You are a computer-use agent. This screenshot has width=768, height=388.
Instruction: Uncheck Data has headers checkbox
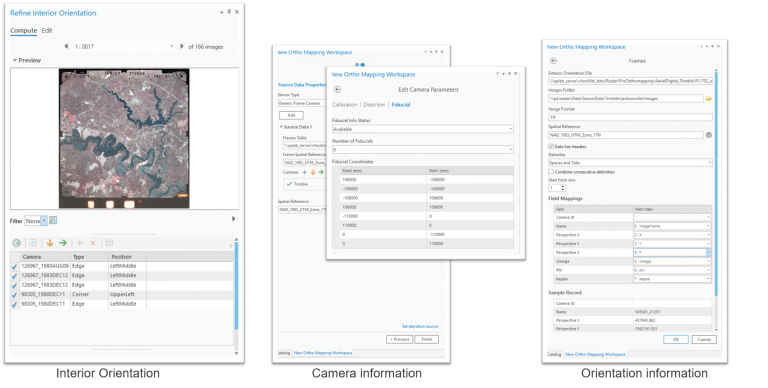pyautogui.click(x=551, y=146)
